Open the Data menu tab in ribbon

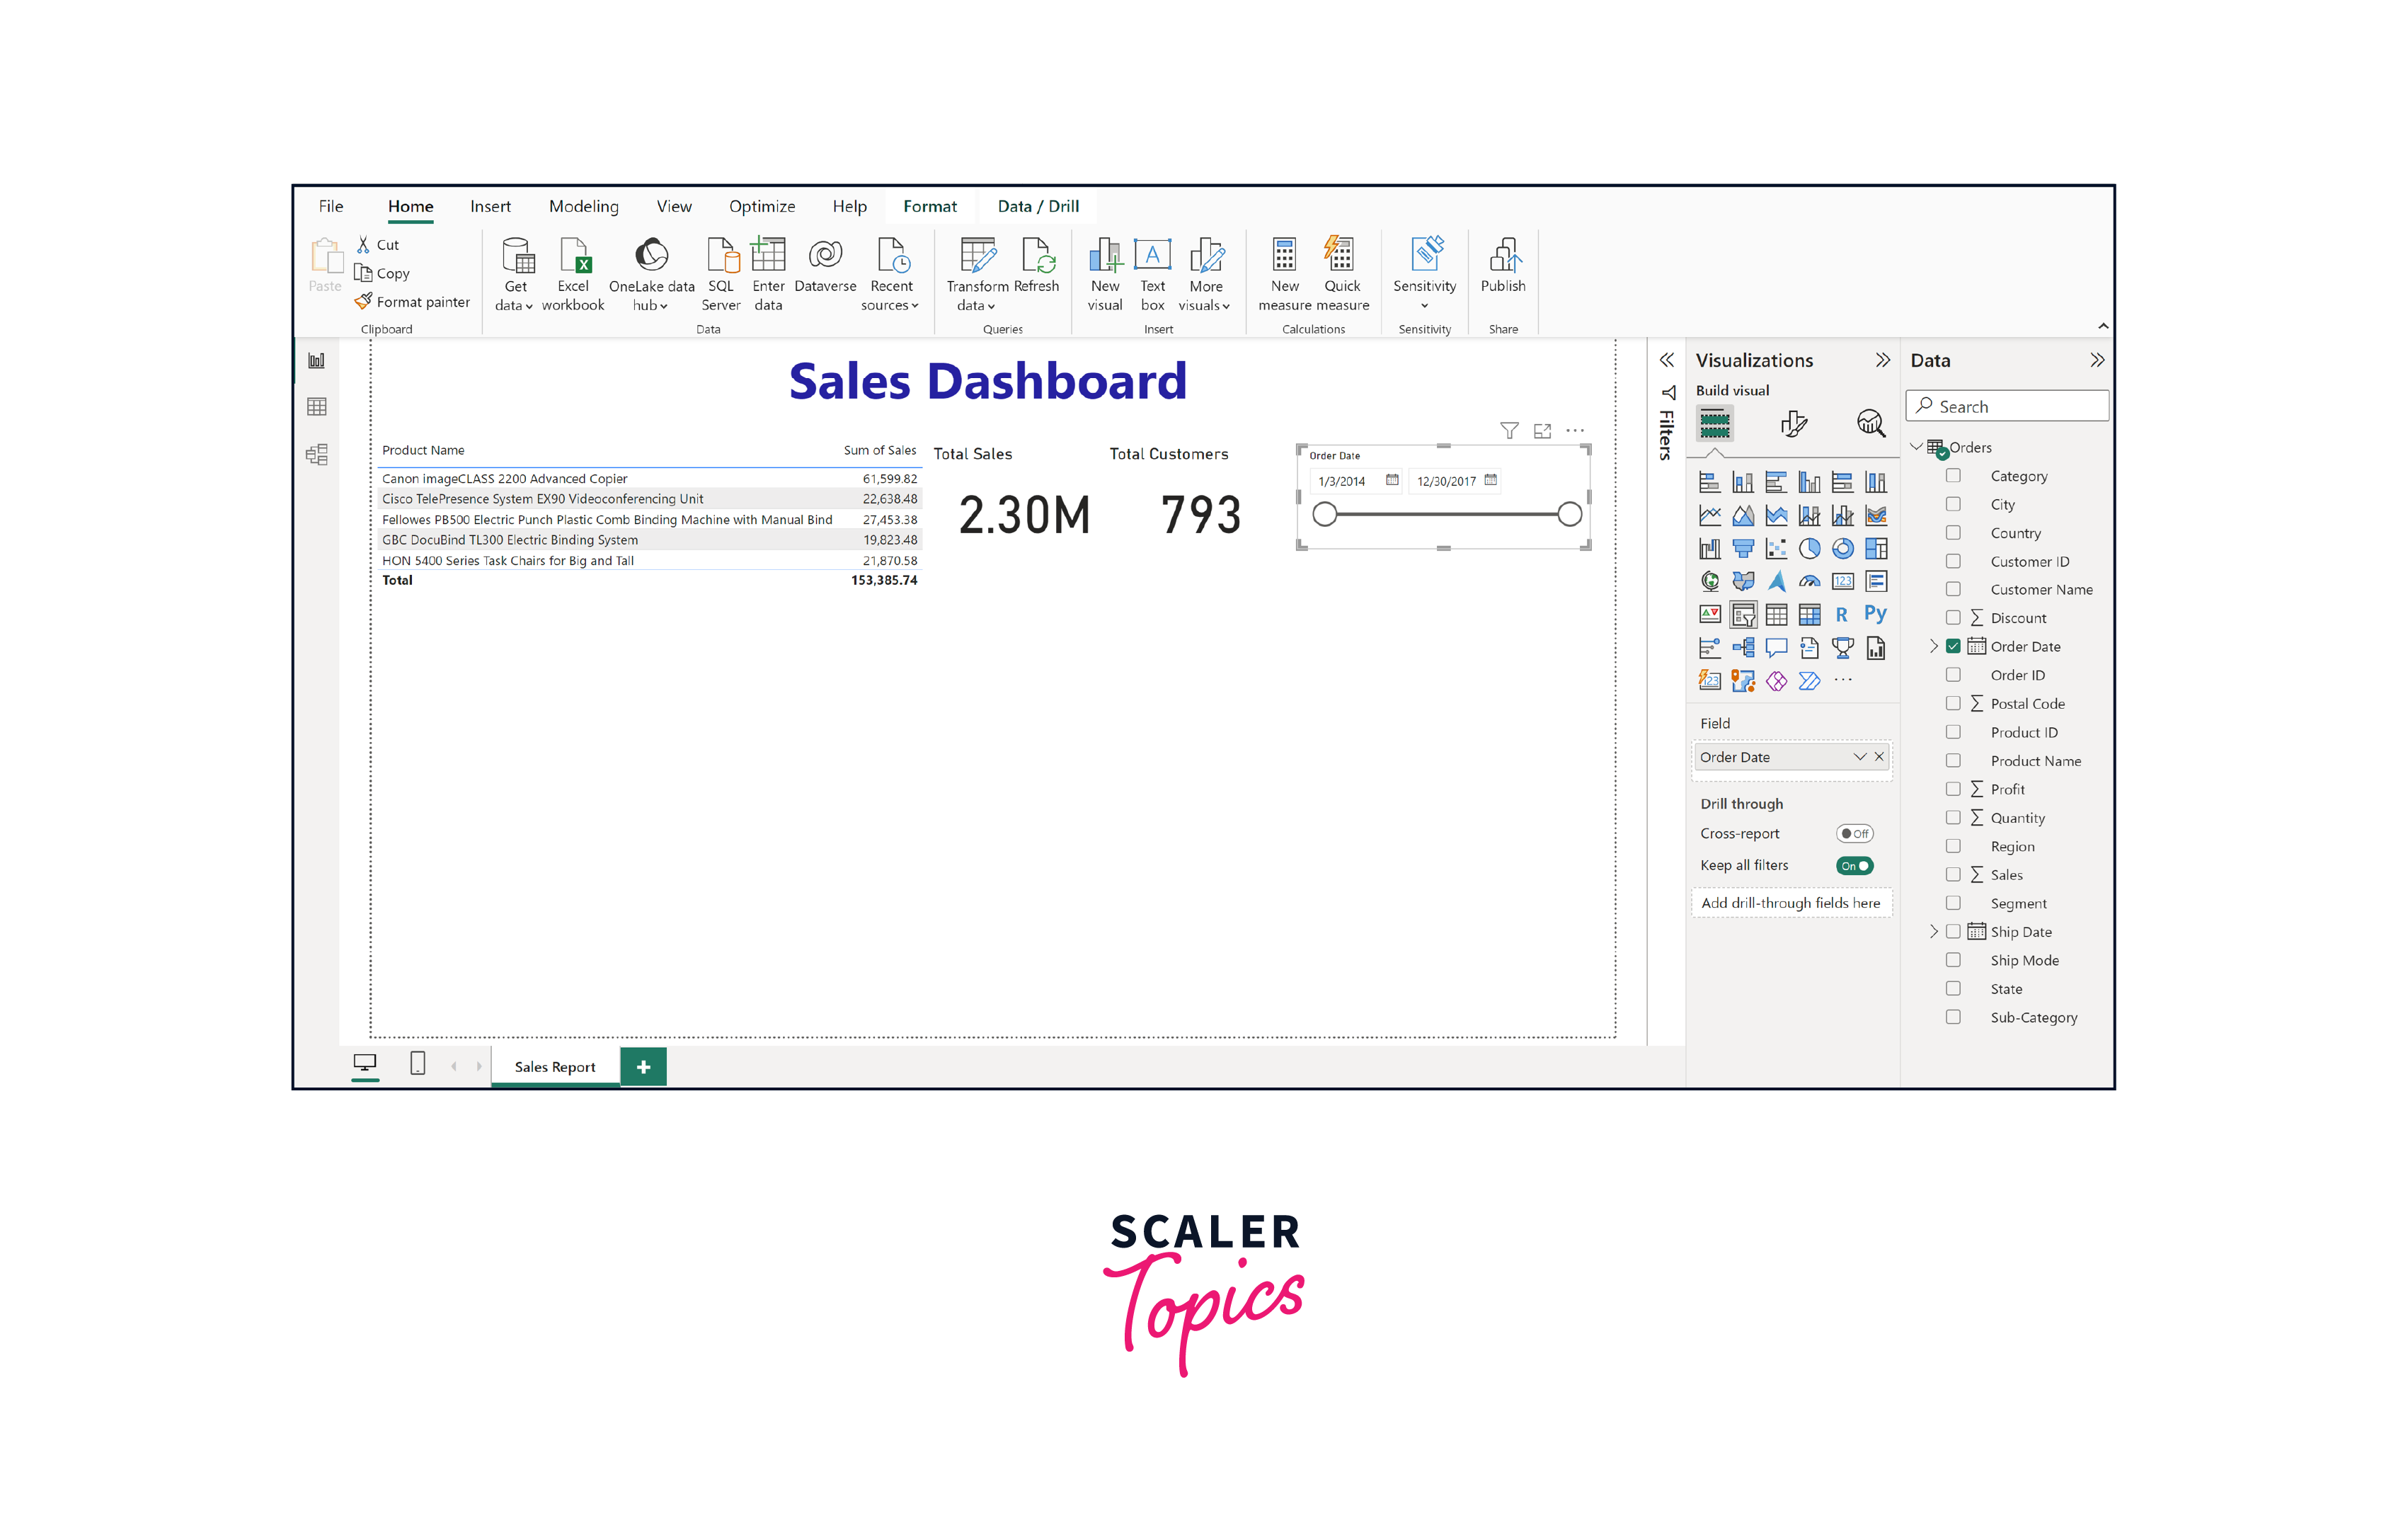[1036, 205]
